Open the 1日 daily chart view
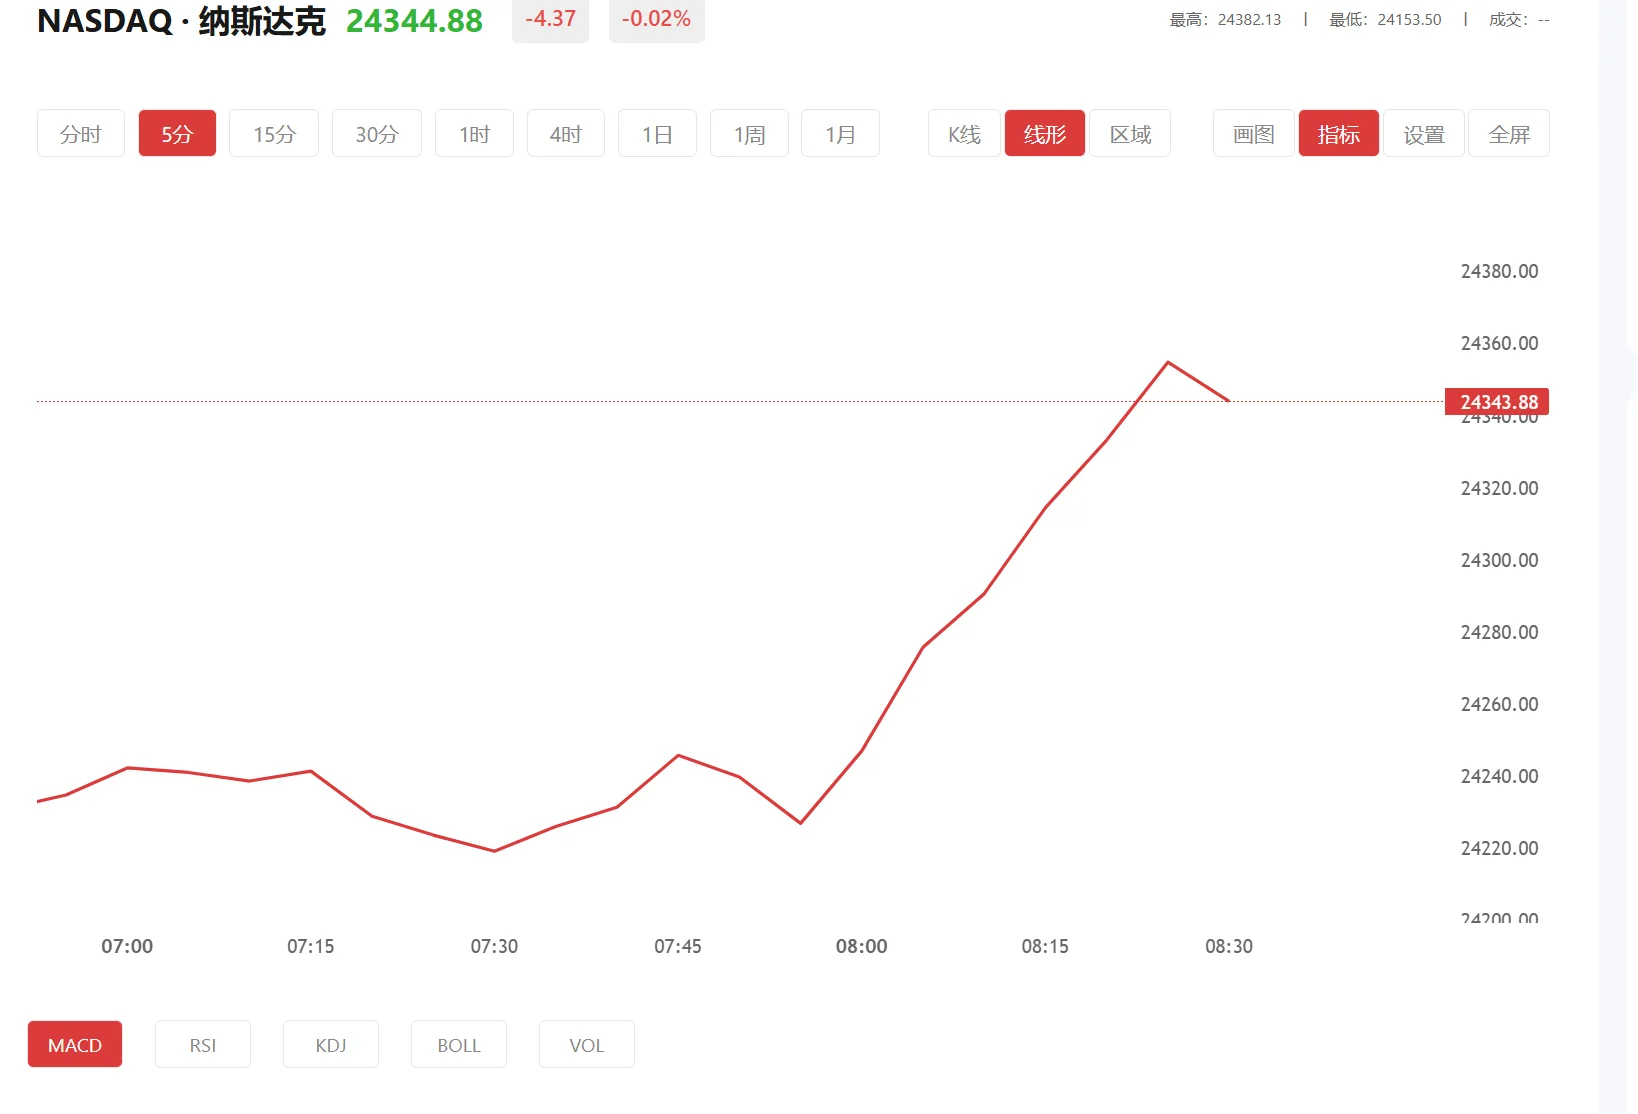This screenshot has height=1114, width=1638. (657, 133)
